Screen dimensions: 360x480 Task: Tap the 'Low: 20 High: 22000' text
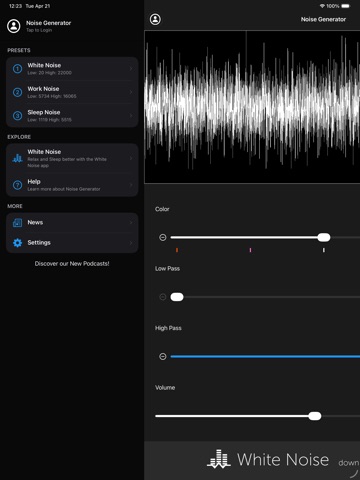click(x=50, y=73)
